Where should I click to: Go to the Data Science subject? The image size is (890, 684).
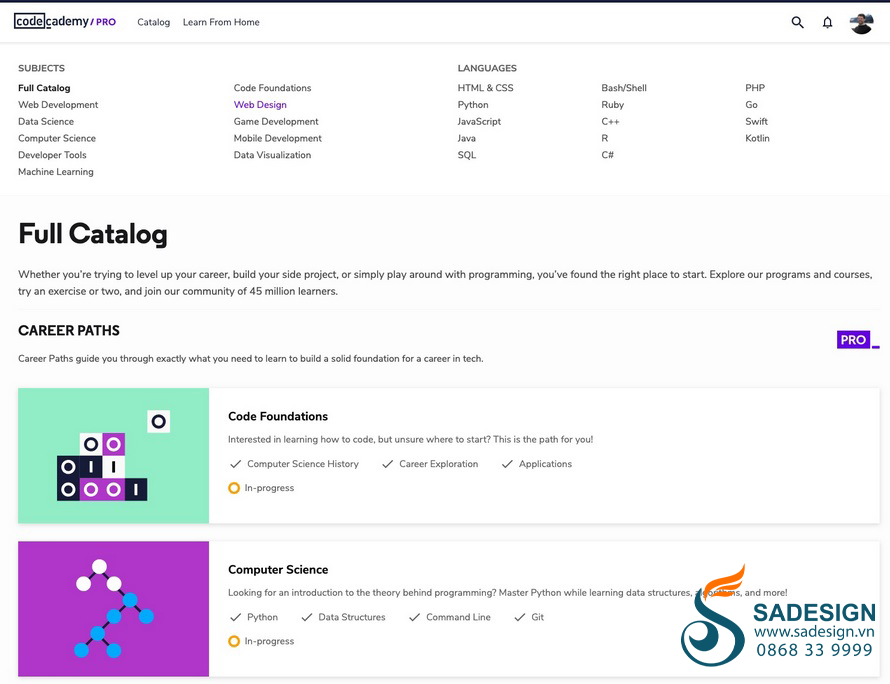click(46, 121)
